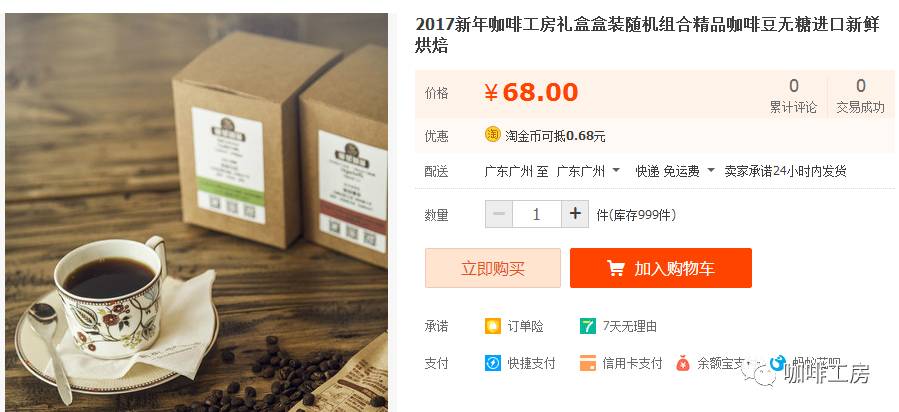Expand the 广东广州 destination dropdown
This screenshot has width=899, height=412.
pos(588,171)
